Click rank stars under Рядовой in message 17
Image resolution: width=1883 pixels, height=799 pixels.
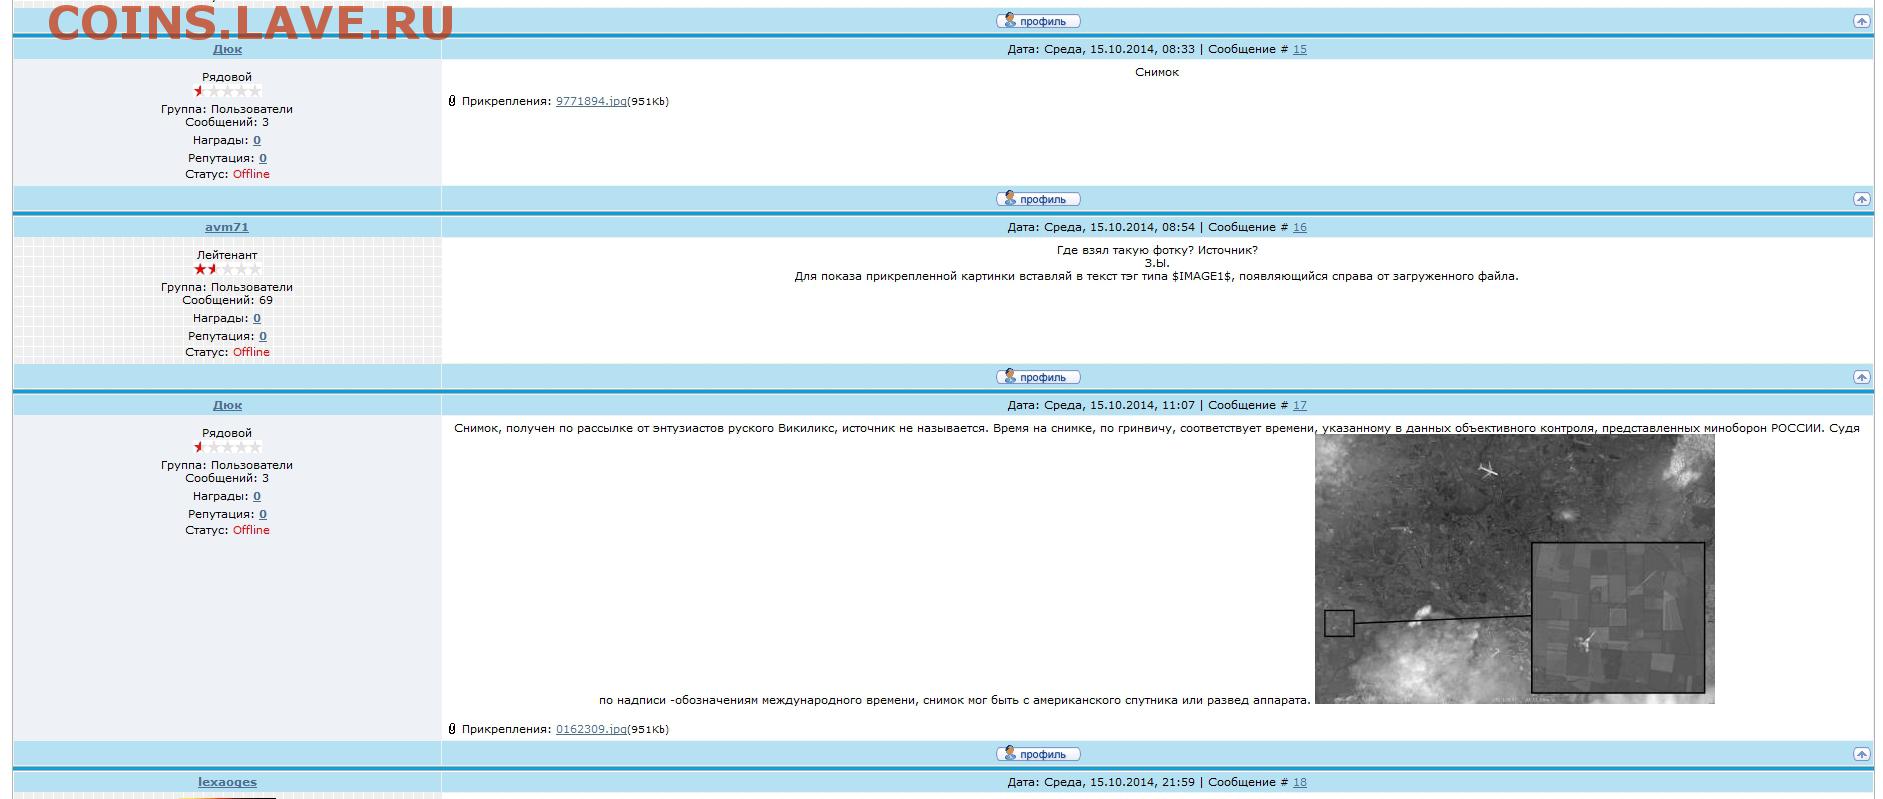tap(227, 447)
